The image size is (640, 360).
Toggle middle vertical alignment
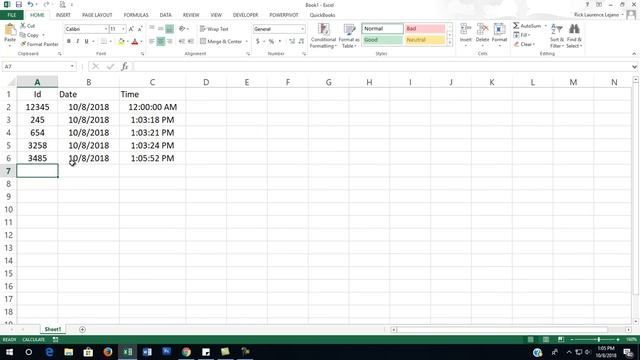pos(160,29)
